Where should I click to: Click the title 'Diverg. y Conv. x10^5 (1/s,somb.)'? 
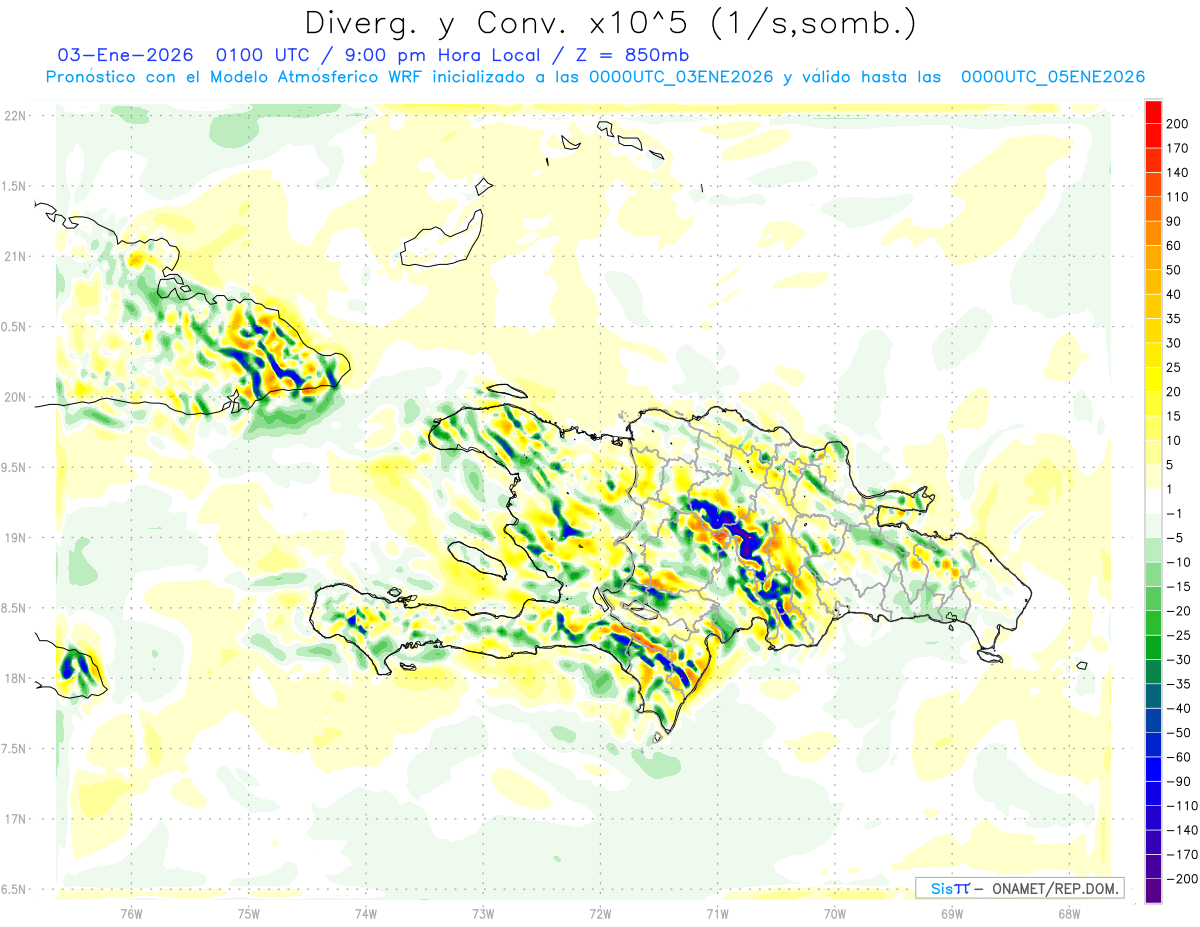point(610,22)
